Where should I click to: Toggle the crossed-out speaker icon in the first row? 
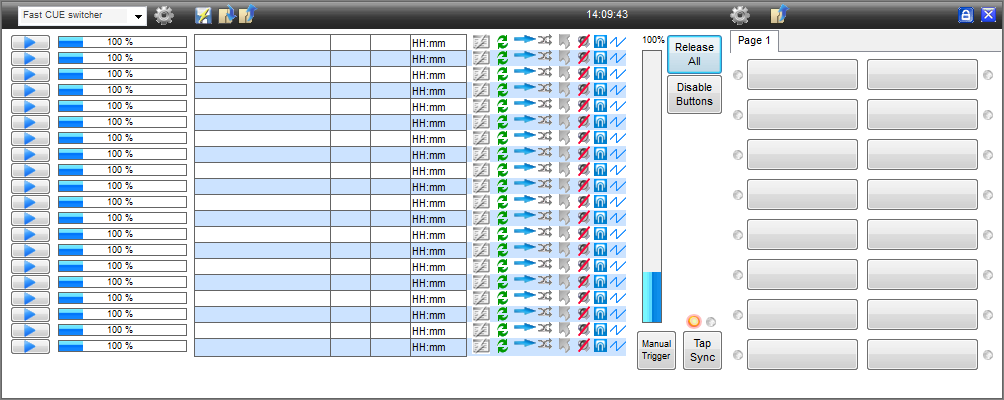[x=583, y=42]
